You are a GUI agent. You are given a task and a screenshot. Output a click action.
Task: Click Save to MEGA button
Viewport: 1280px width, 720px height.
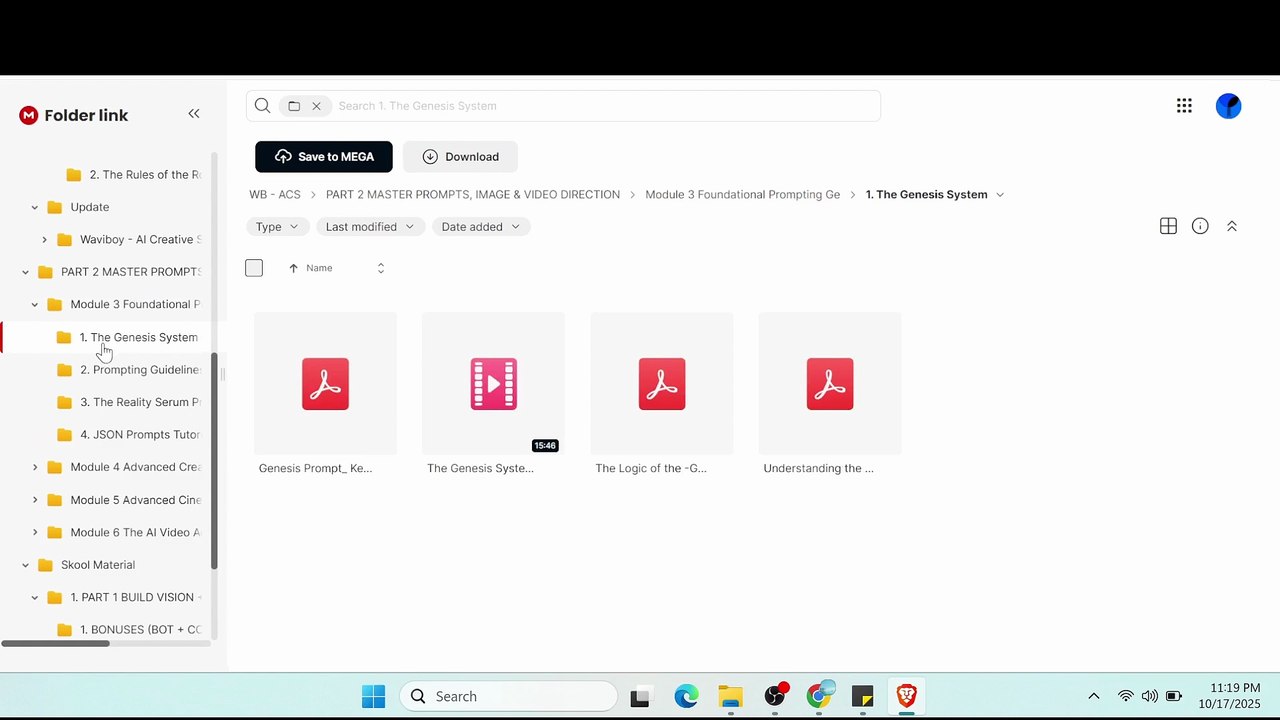pos(324,157)
